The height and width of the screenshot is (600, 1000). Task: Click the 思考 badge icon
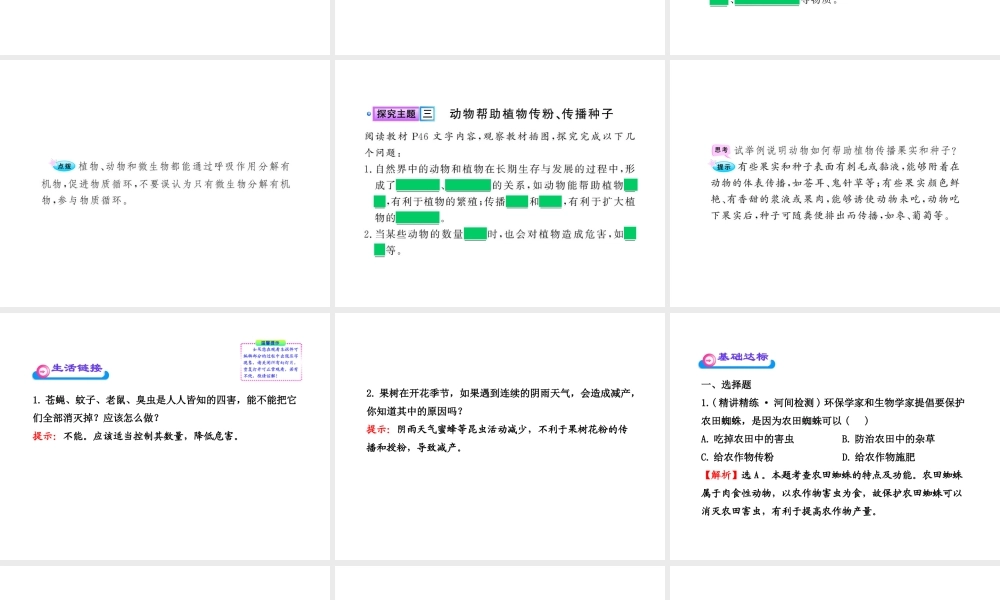[721, 150]
